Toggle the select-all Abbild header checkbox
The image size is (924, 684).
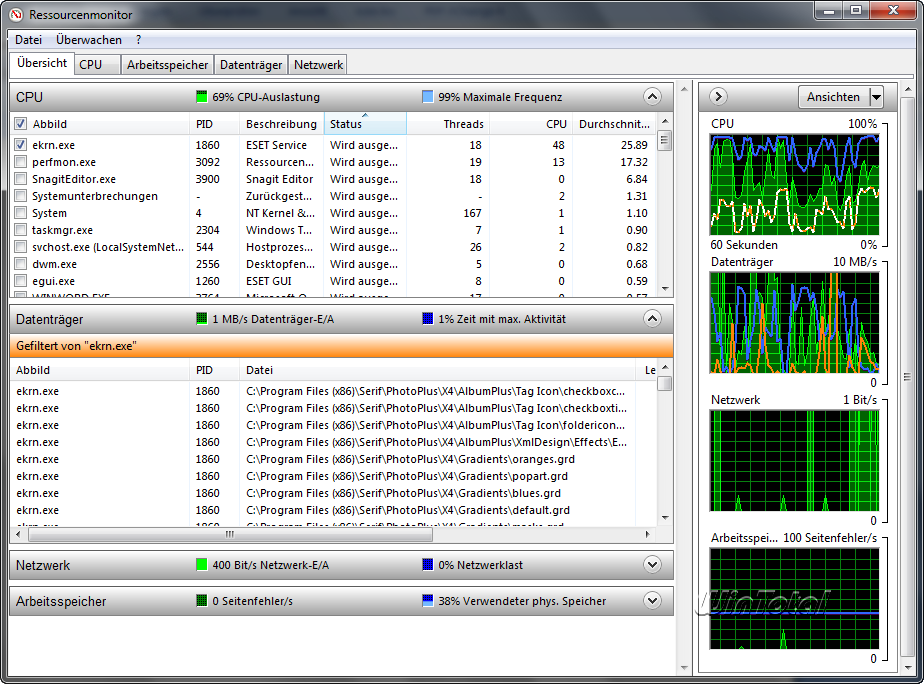tap(21, 124)
